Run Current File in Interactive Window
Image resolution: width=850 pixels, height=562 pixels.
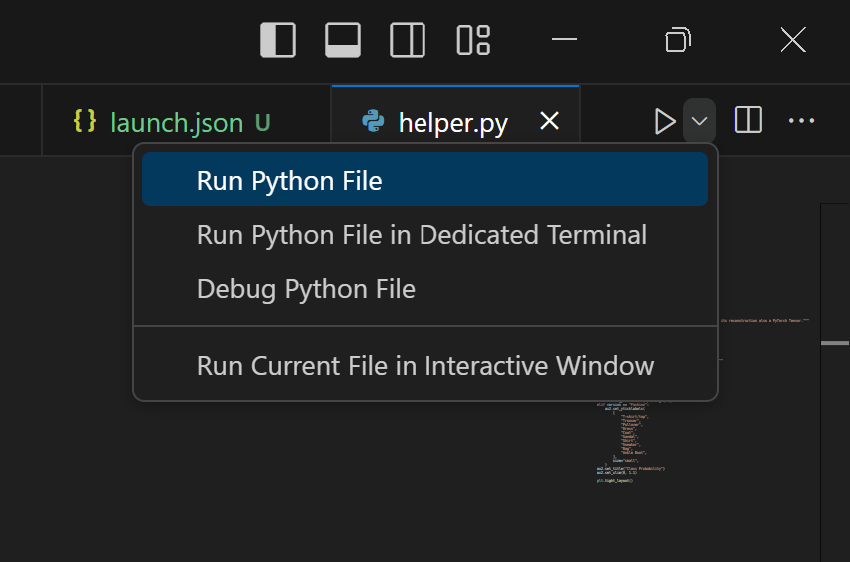coord(425,365)
